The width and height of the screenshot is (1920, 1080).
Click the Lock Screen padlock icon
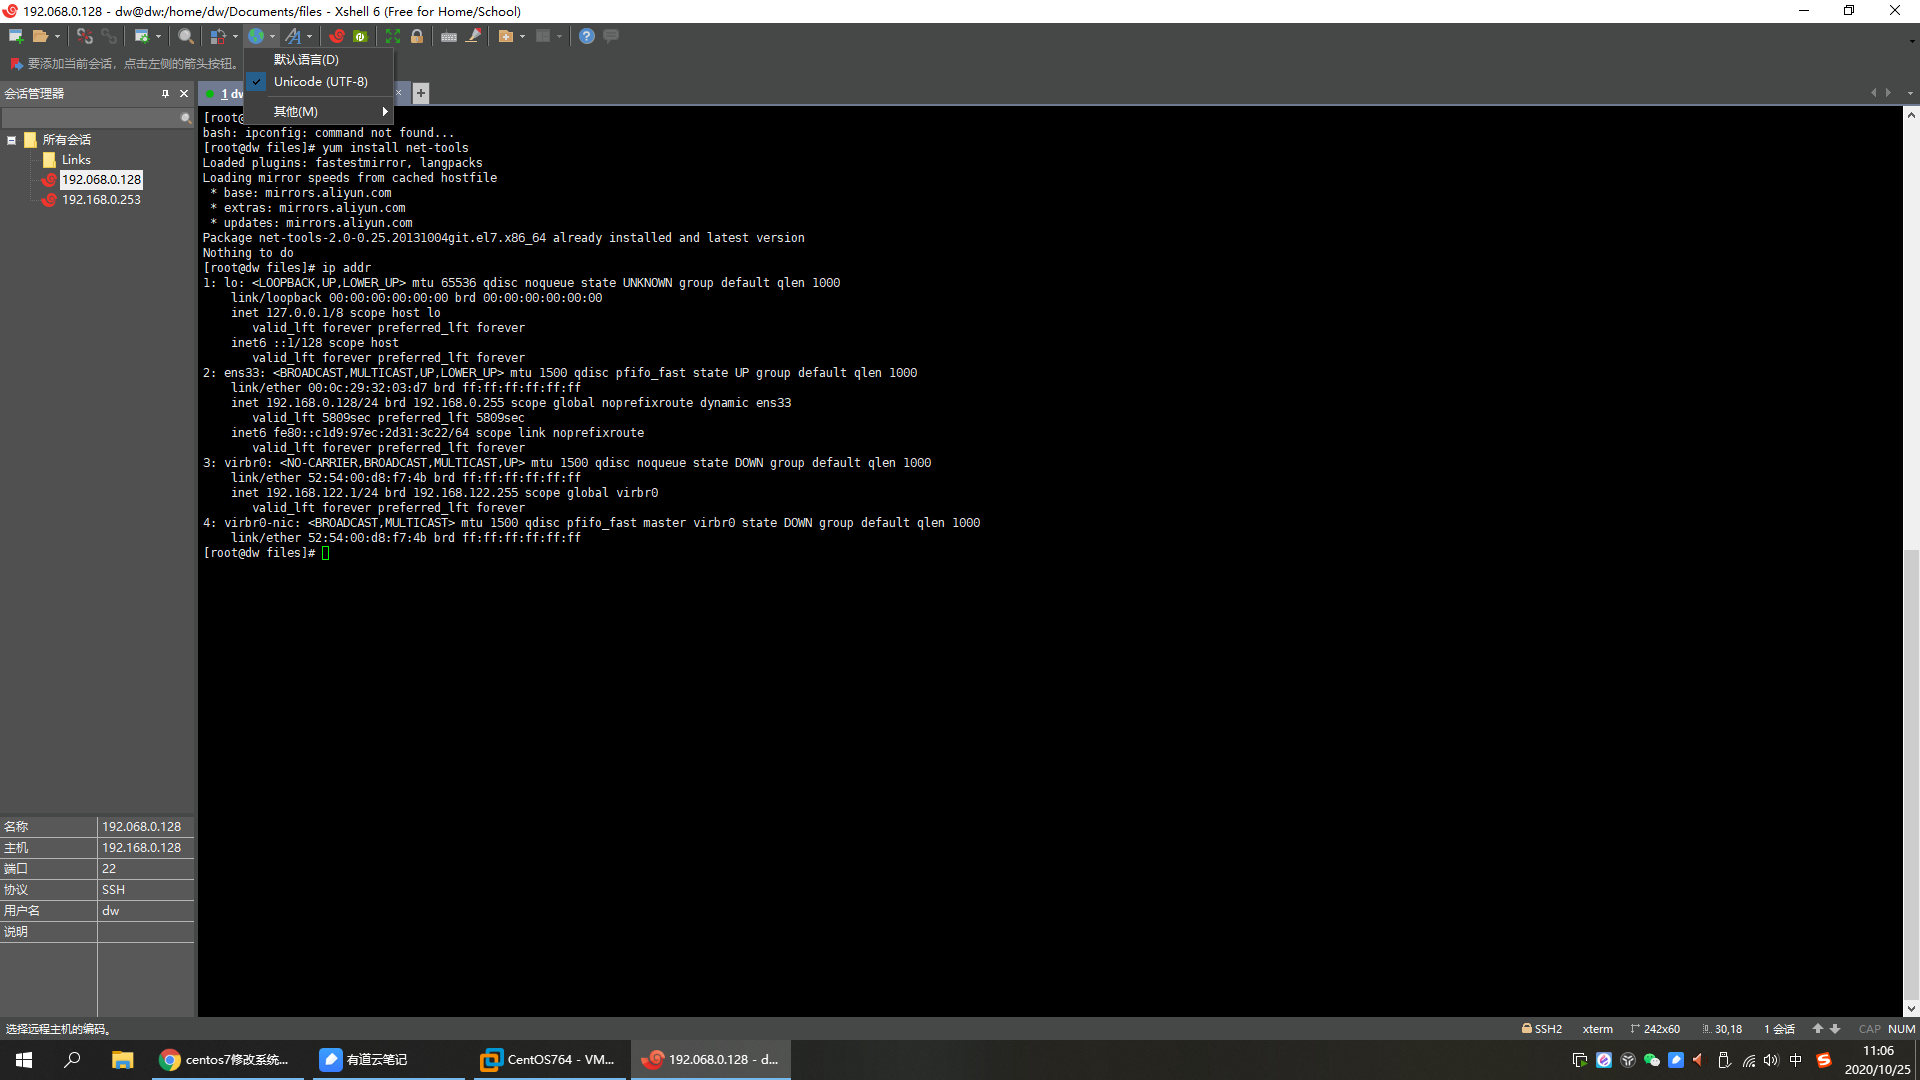[x=417, y=36]
